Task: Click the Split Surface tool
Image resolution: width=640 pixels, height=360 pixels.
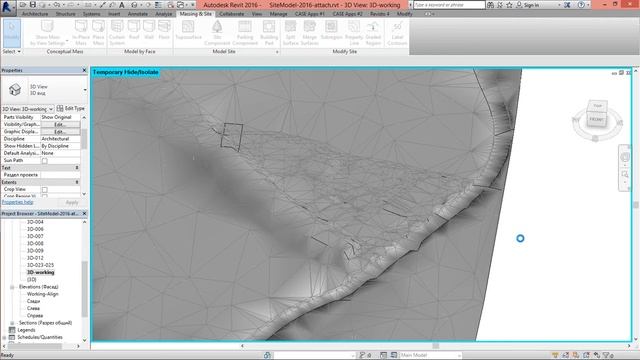Action: [291, 32]
